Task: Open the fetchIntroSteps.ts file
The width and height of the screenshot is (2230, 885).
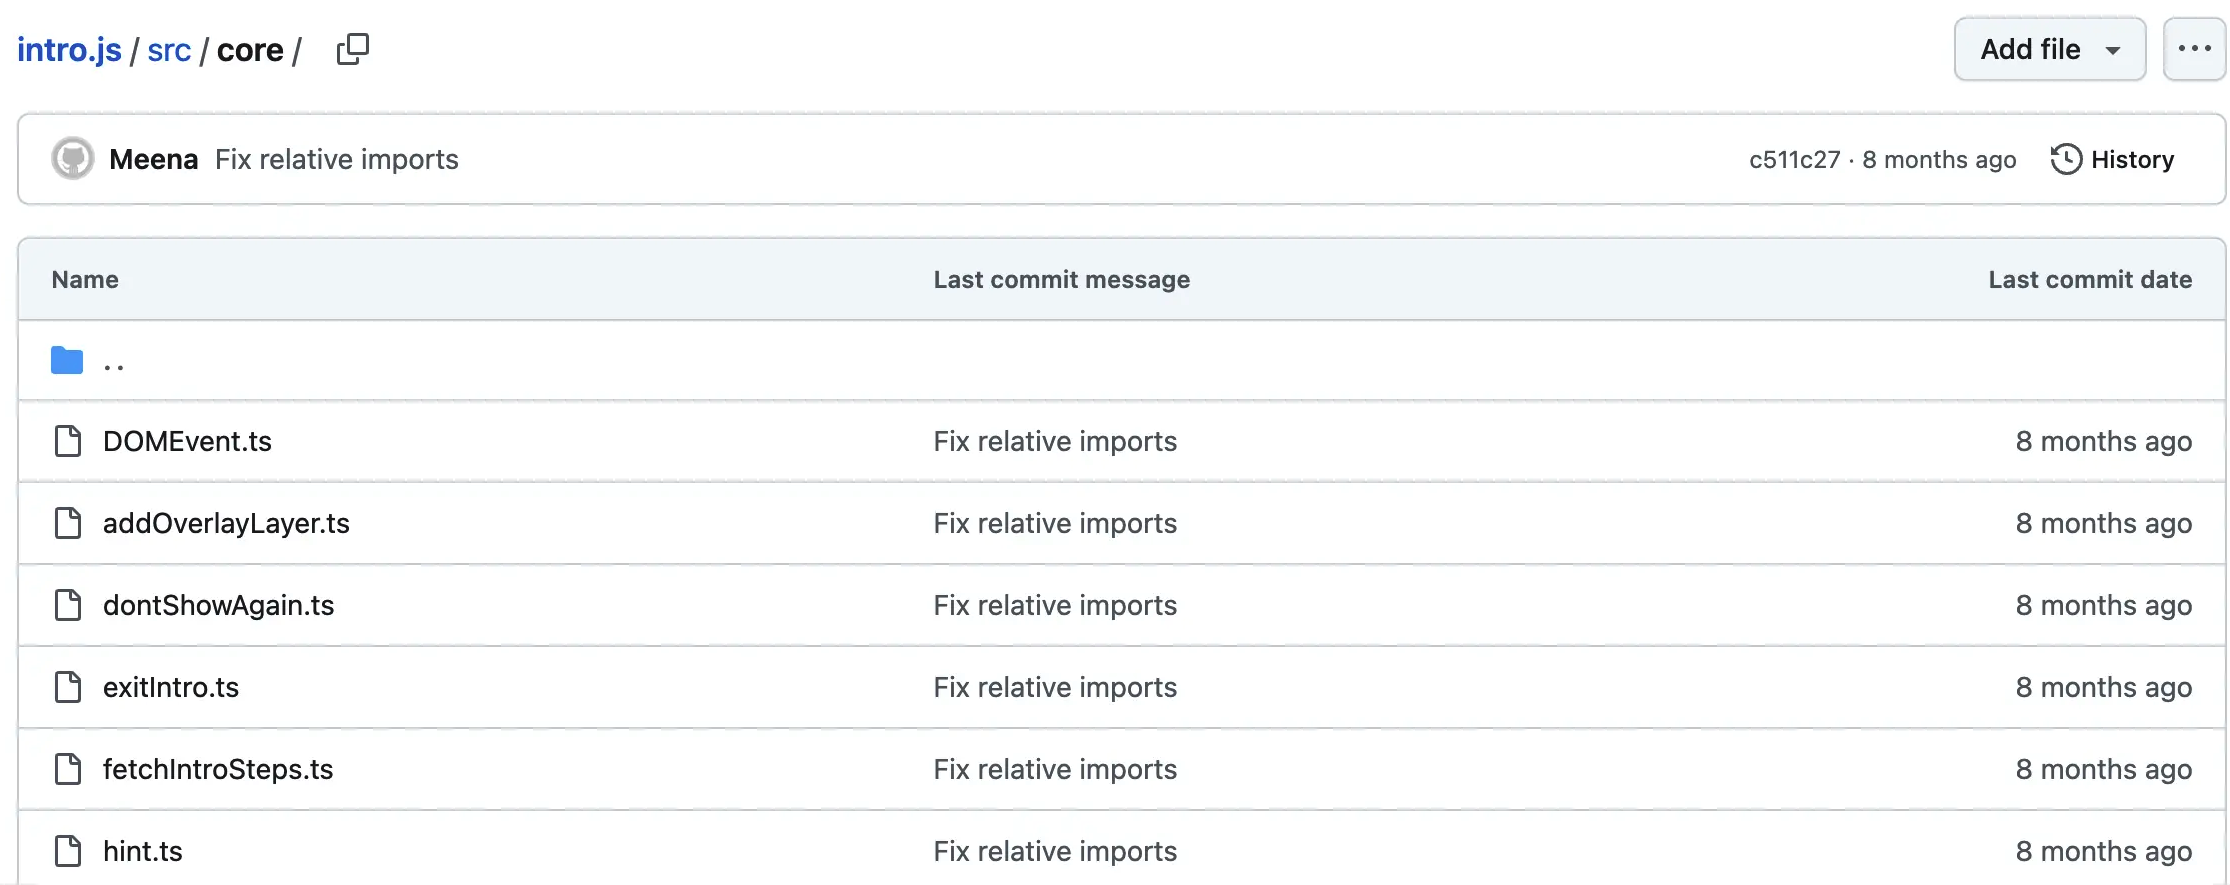Action: click(218, 769)
